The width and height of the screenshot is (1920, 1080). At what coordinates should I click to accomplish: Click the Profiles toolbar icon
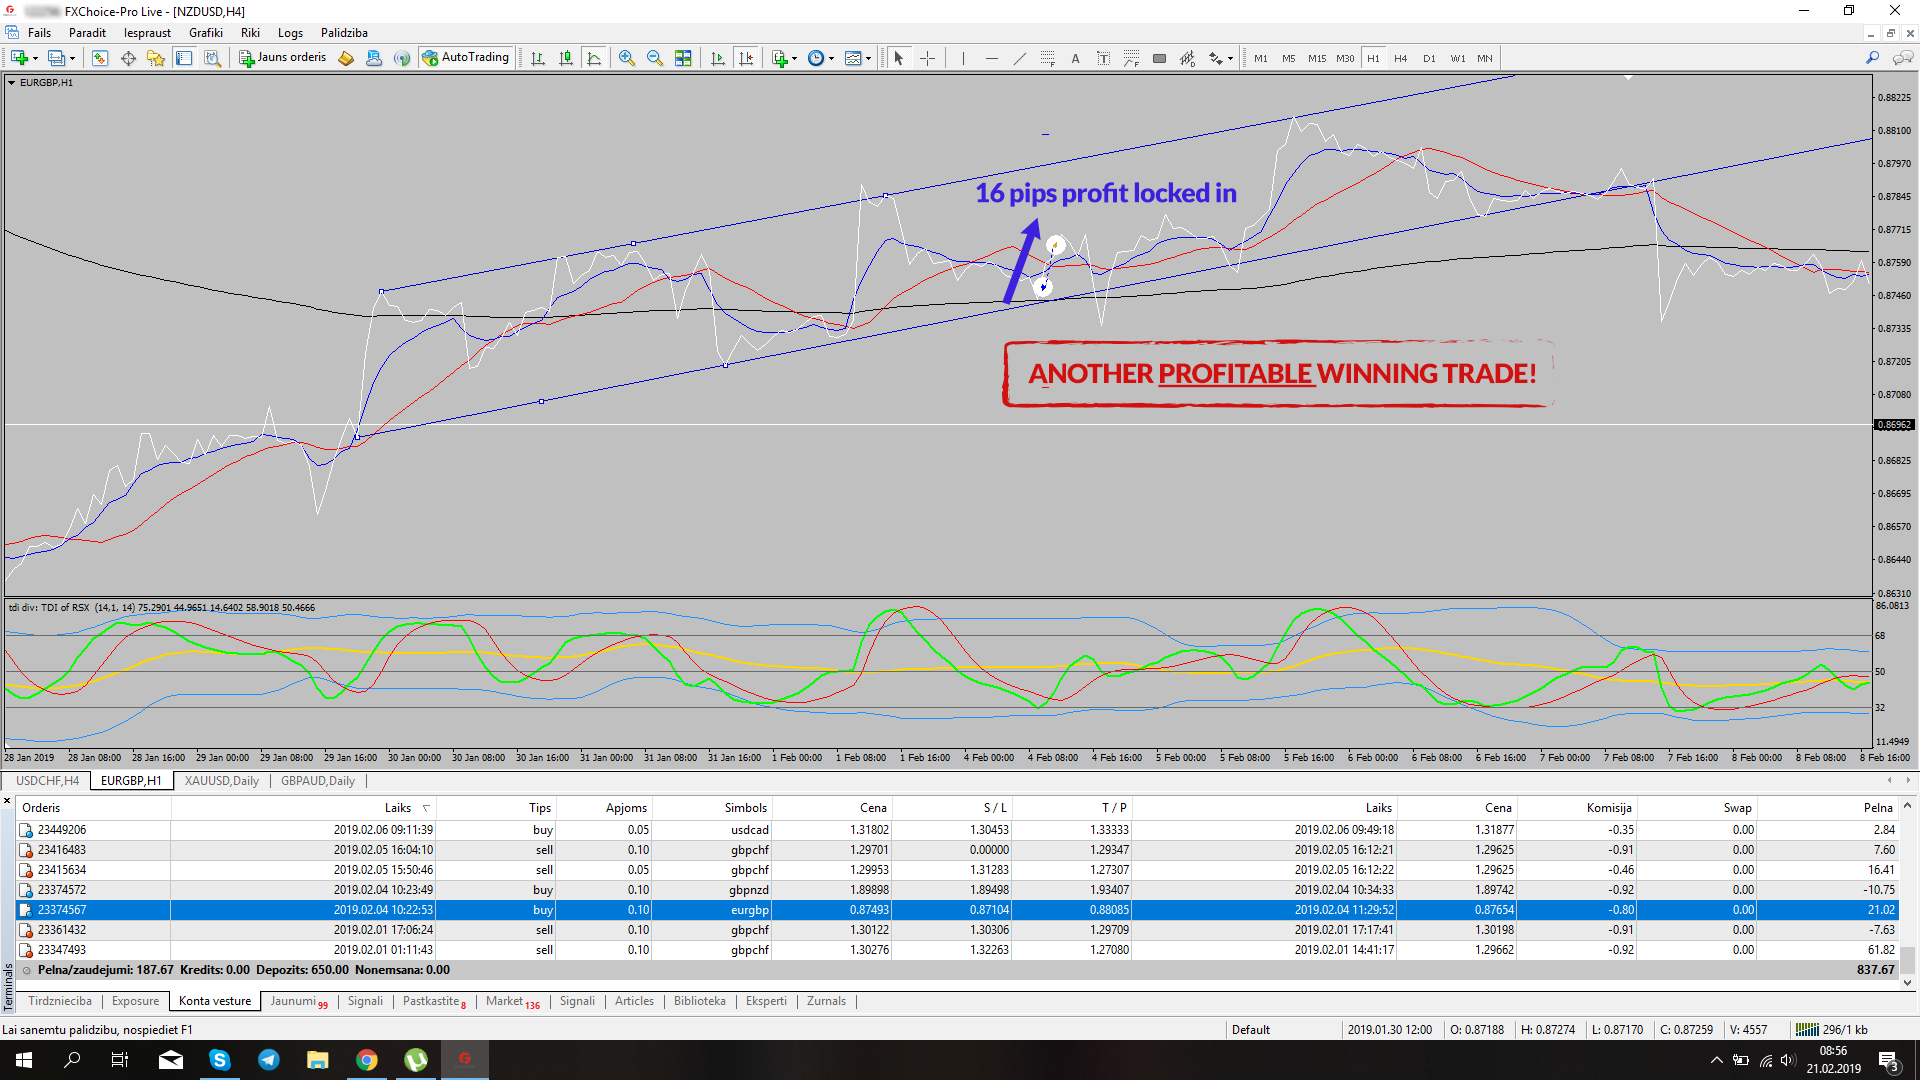pos(56,58)
